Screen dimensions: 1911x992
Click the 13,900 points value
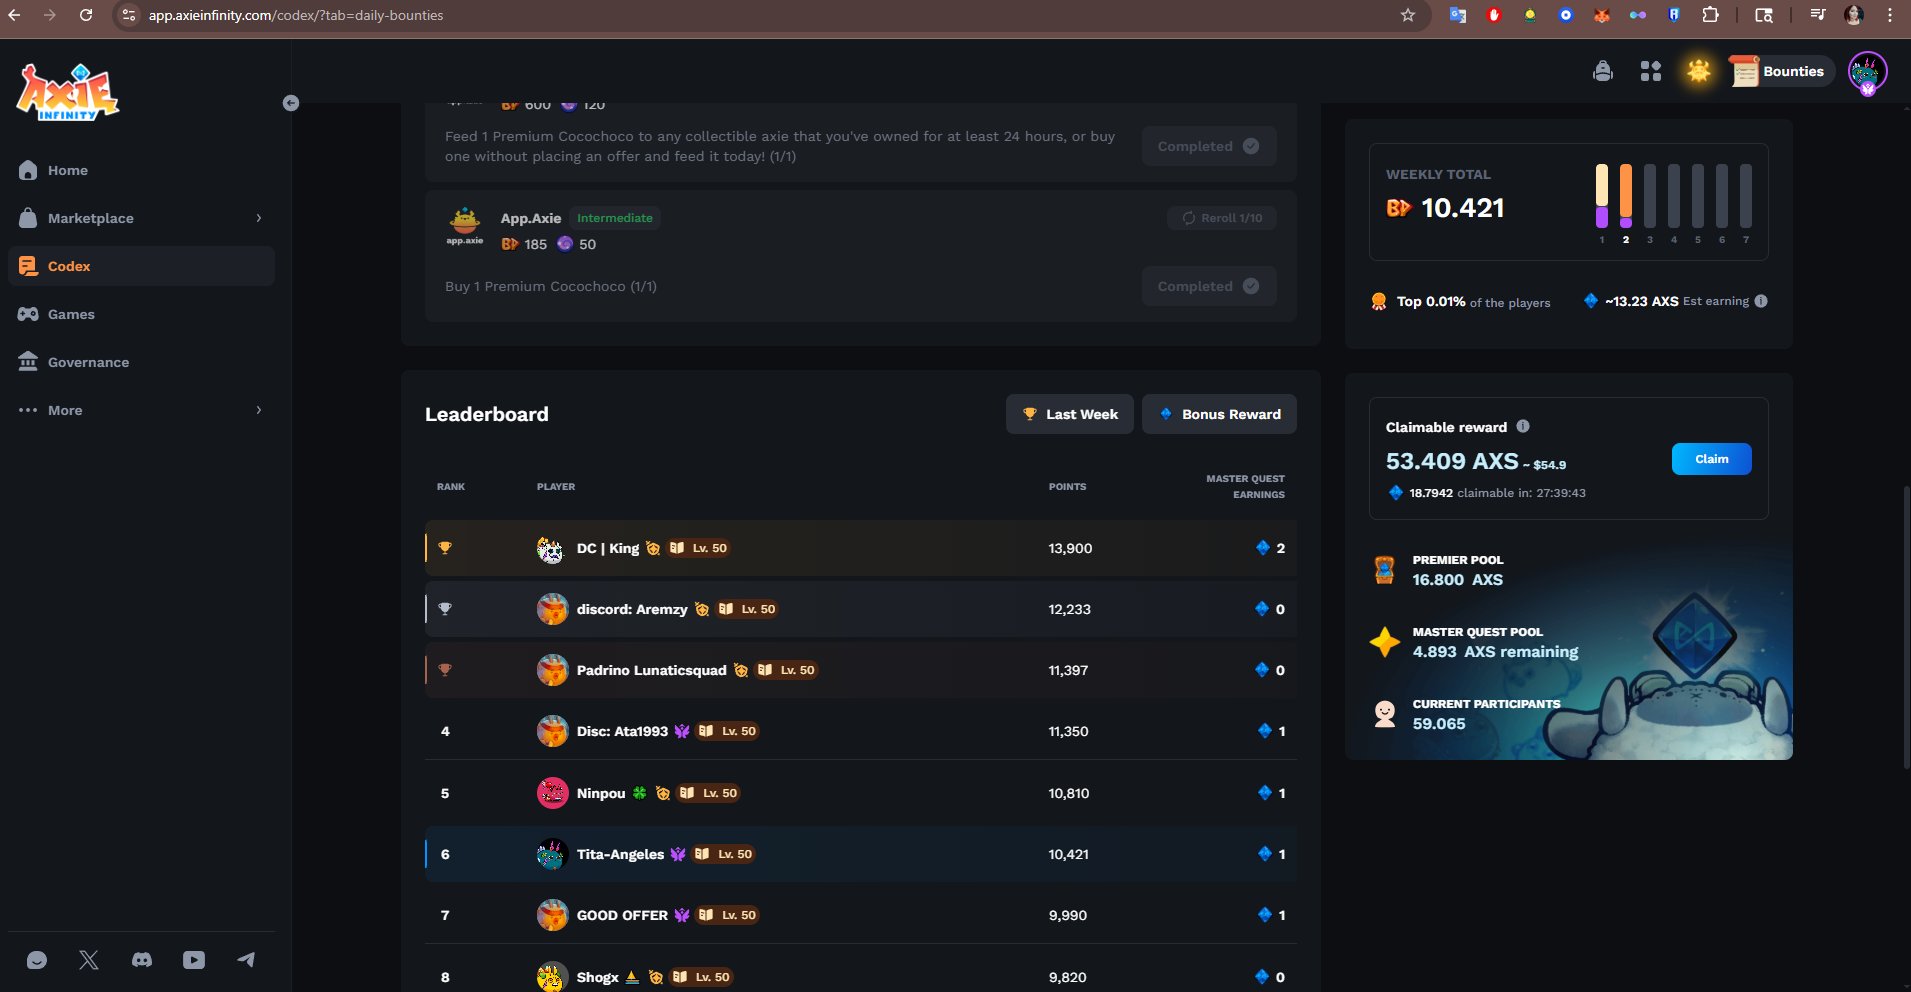1070,548
